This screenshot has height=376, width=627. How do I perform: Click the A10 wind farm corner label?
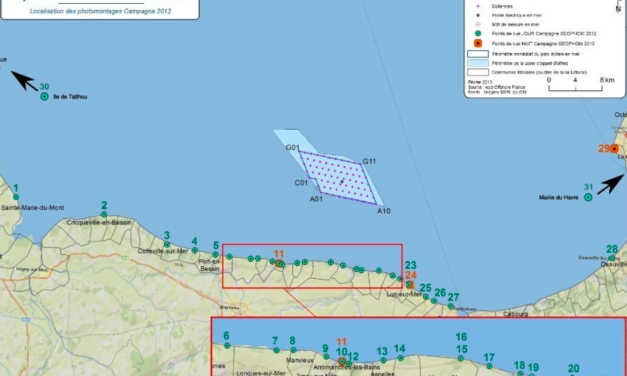pyautogui.click(x=384, y=211)
